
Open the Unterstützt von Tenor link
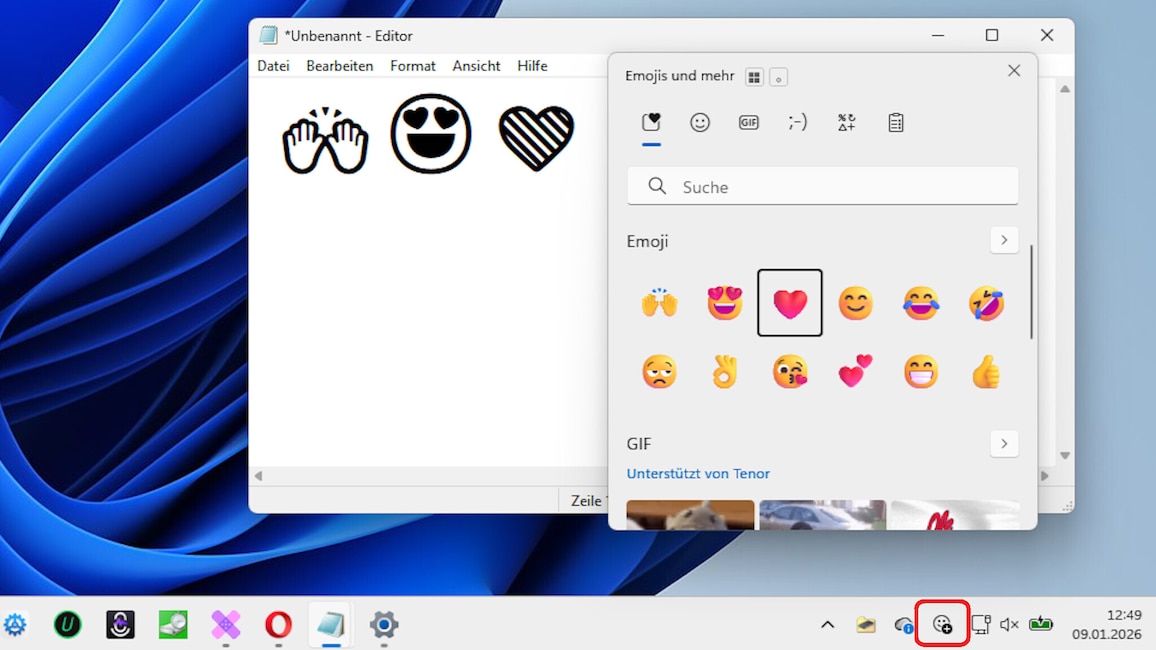pos(698,473)
